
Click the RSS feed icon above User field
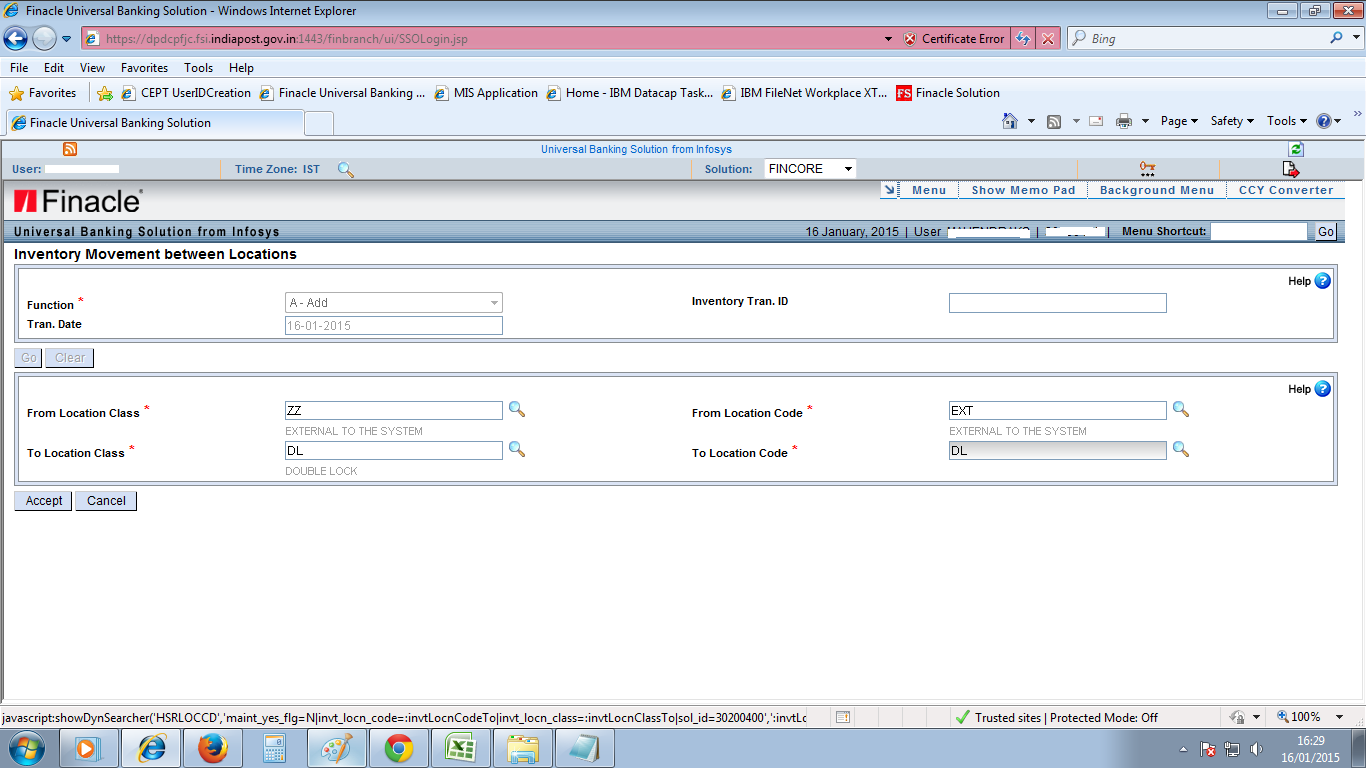tap(68, 147)
